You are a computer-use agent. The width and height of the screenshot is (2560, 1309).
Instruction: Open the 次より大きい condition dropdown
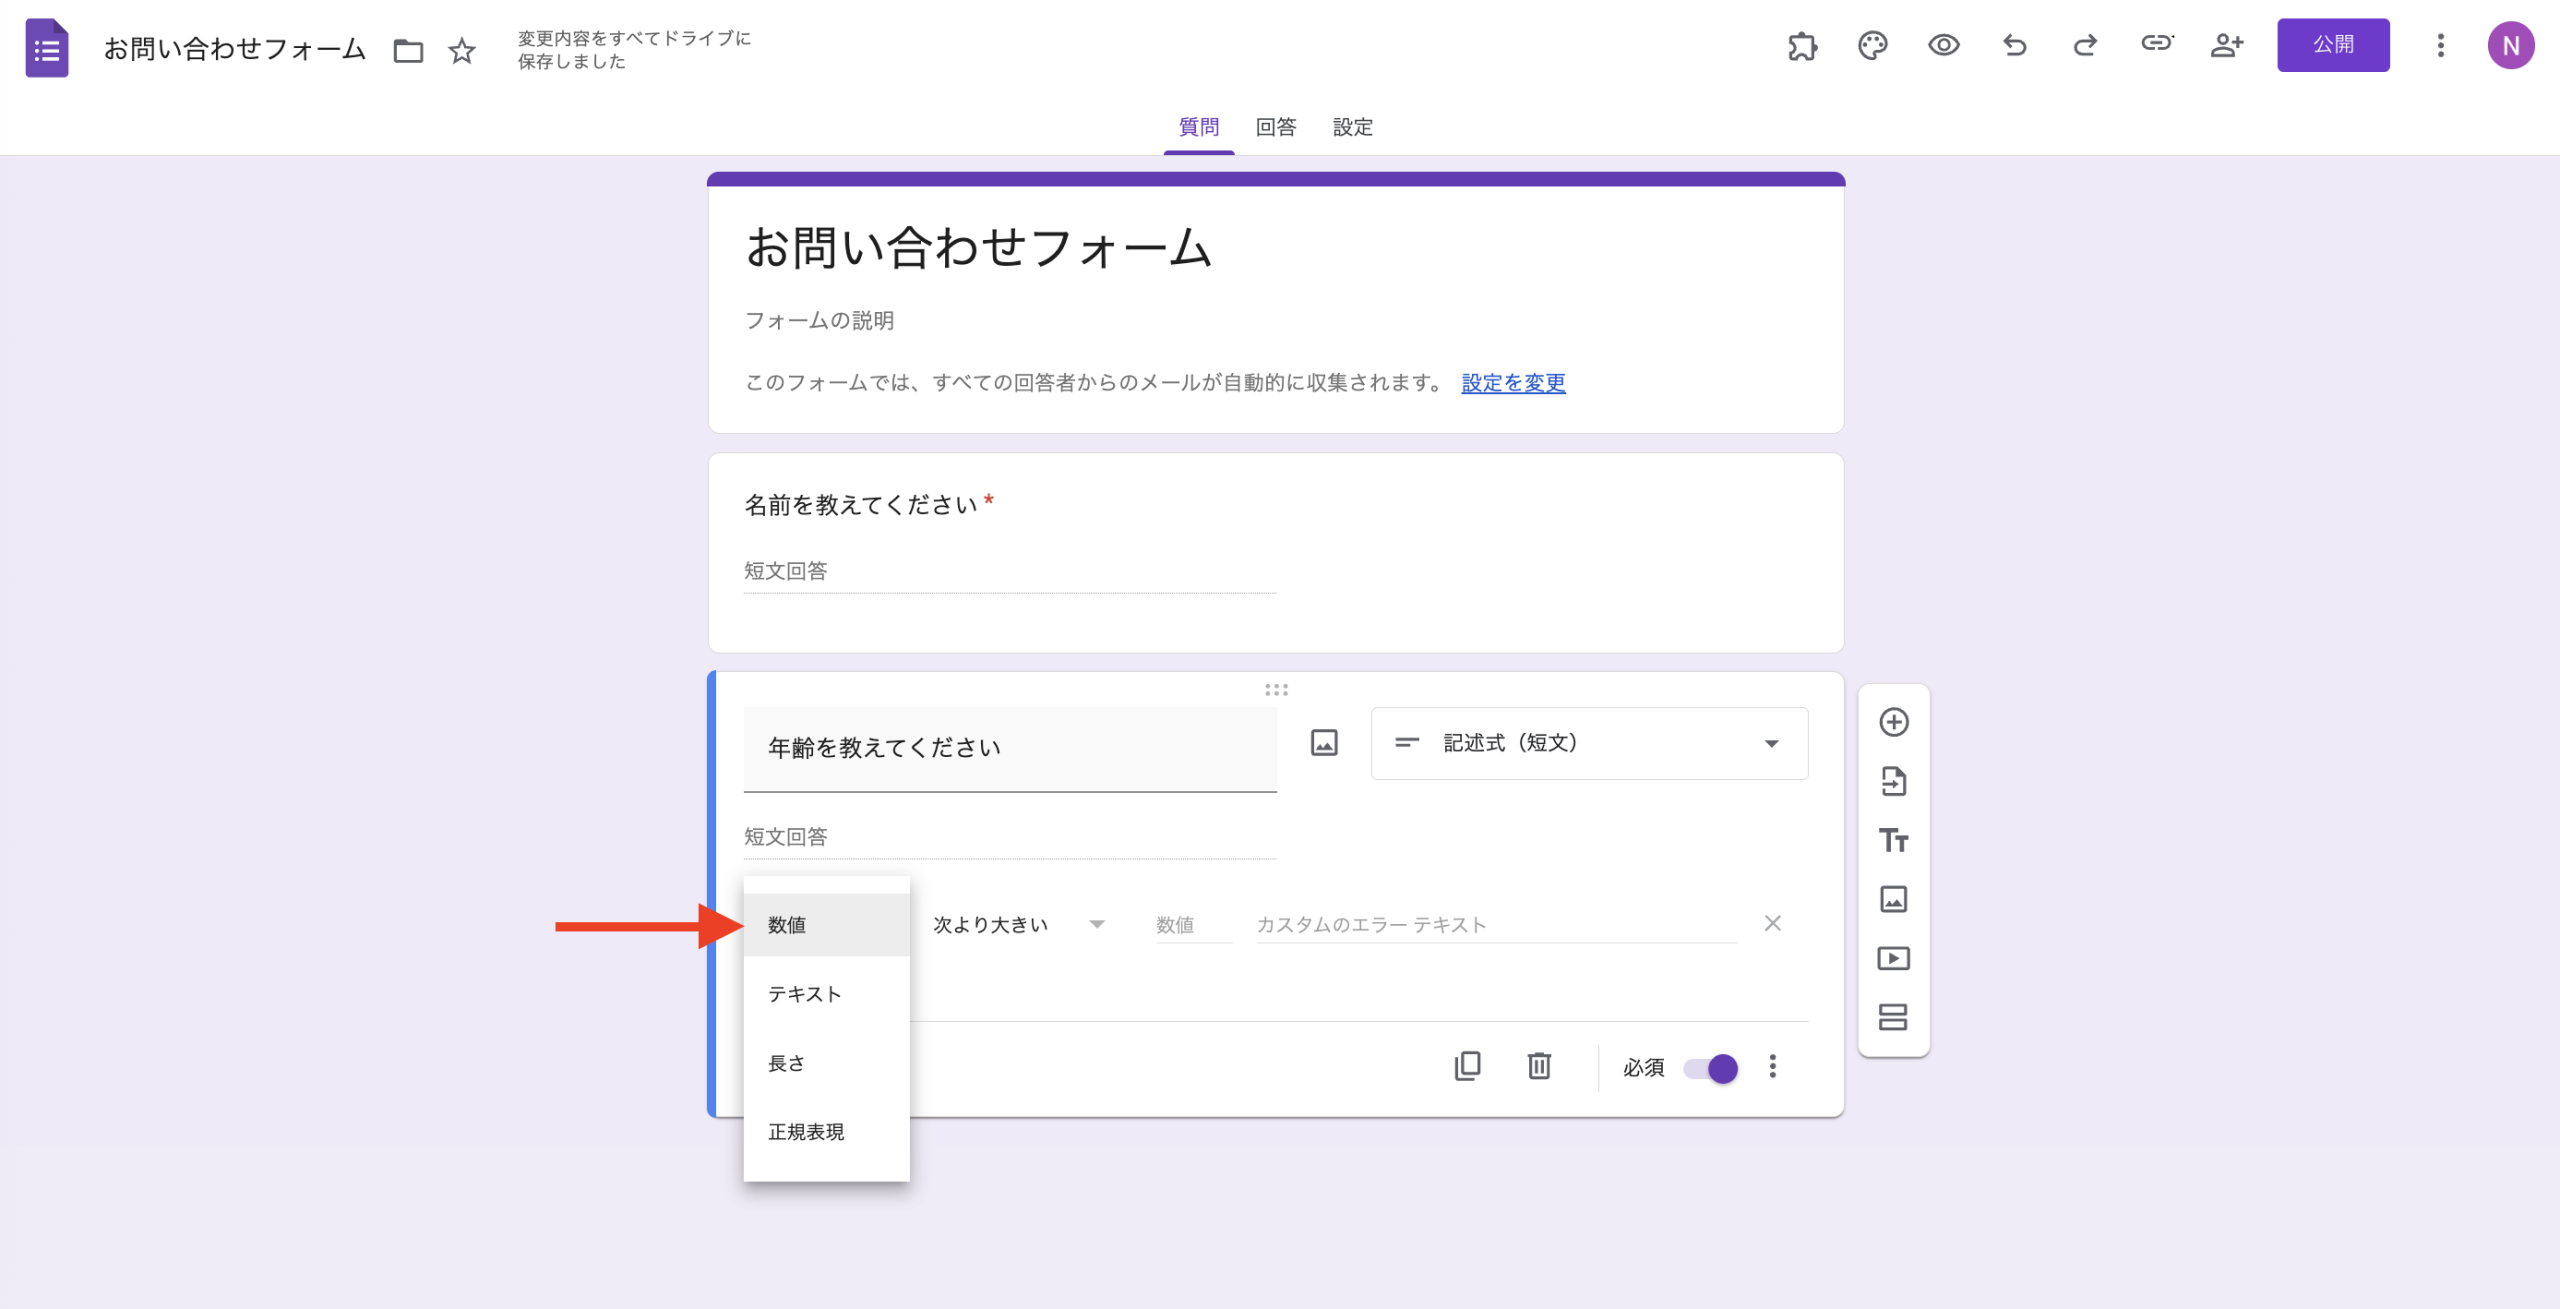(x=1014, y=924)
